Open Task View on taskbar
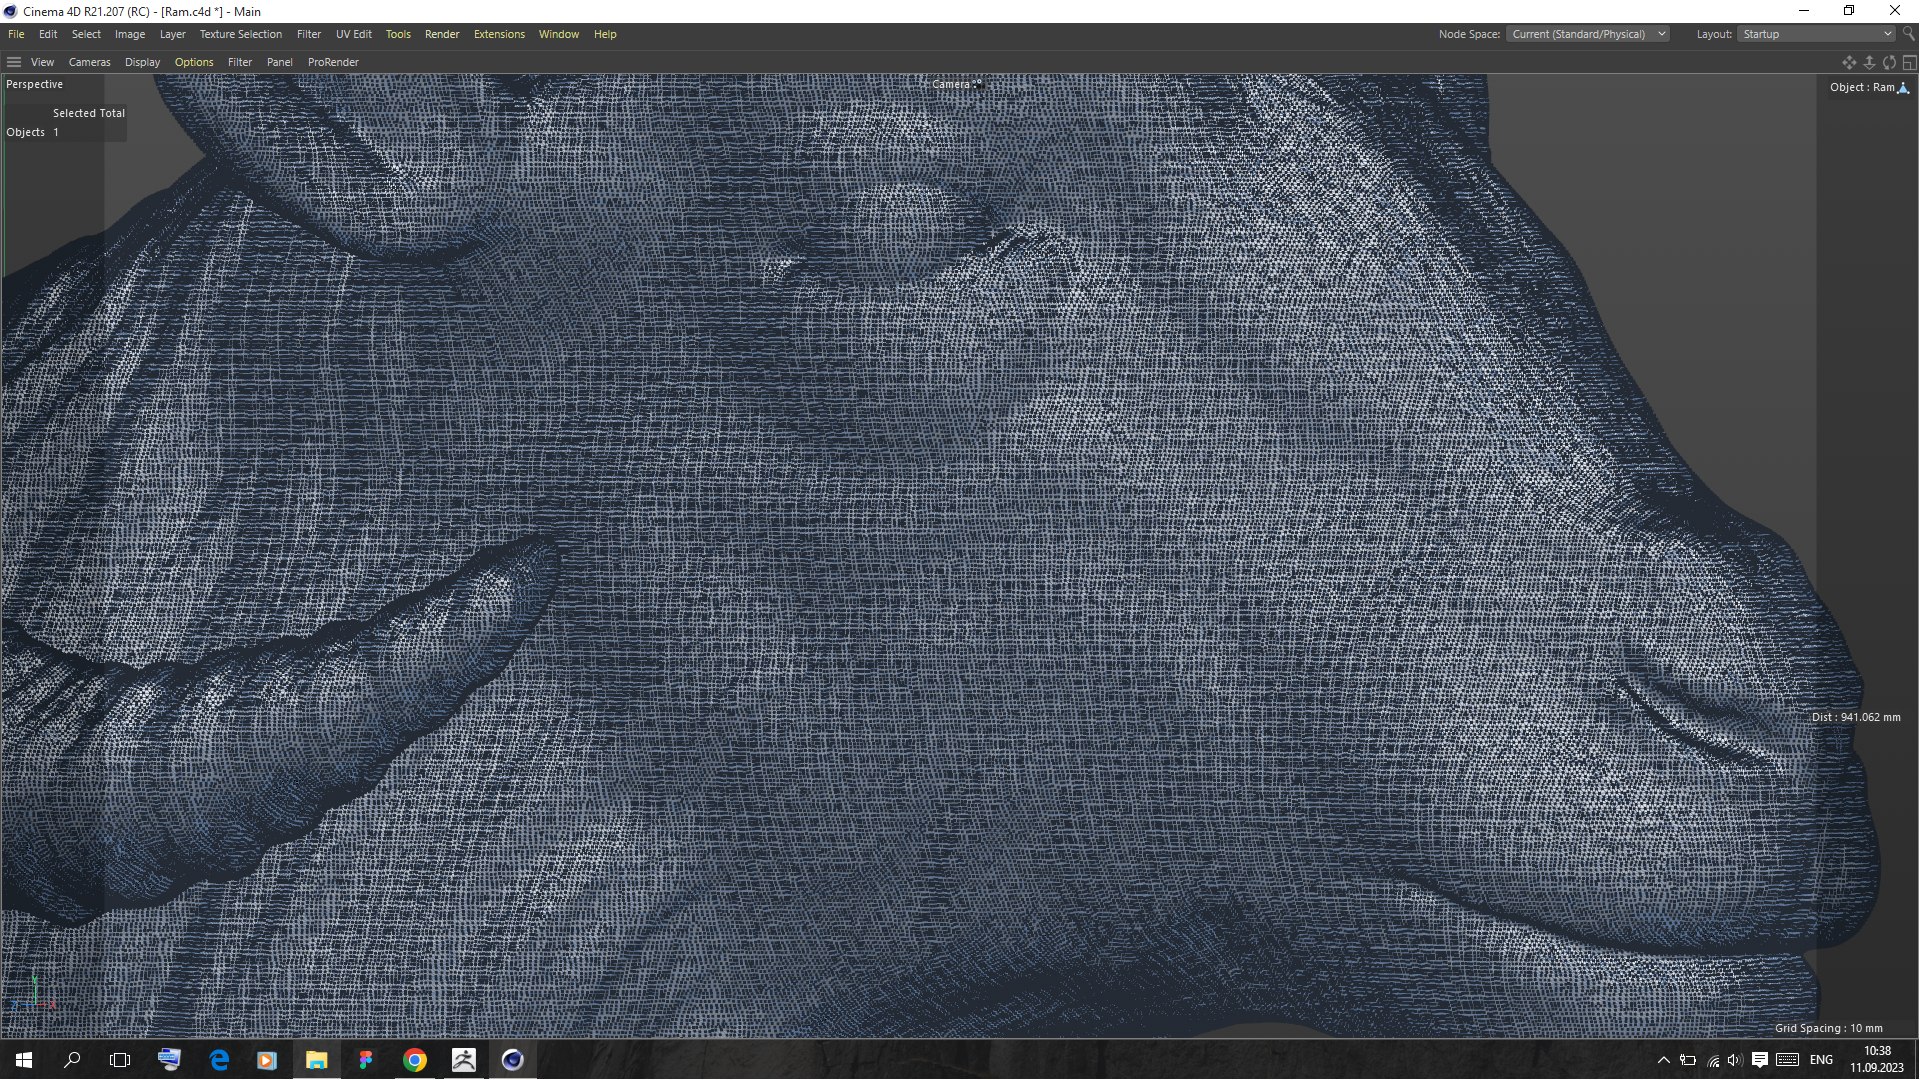The width and height of the screenshot is (1920, 1080). [x=120, y=1060]
